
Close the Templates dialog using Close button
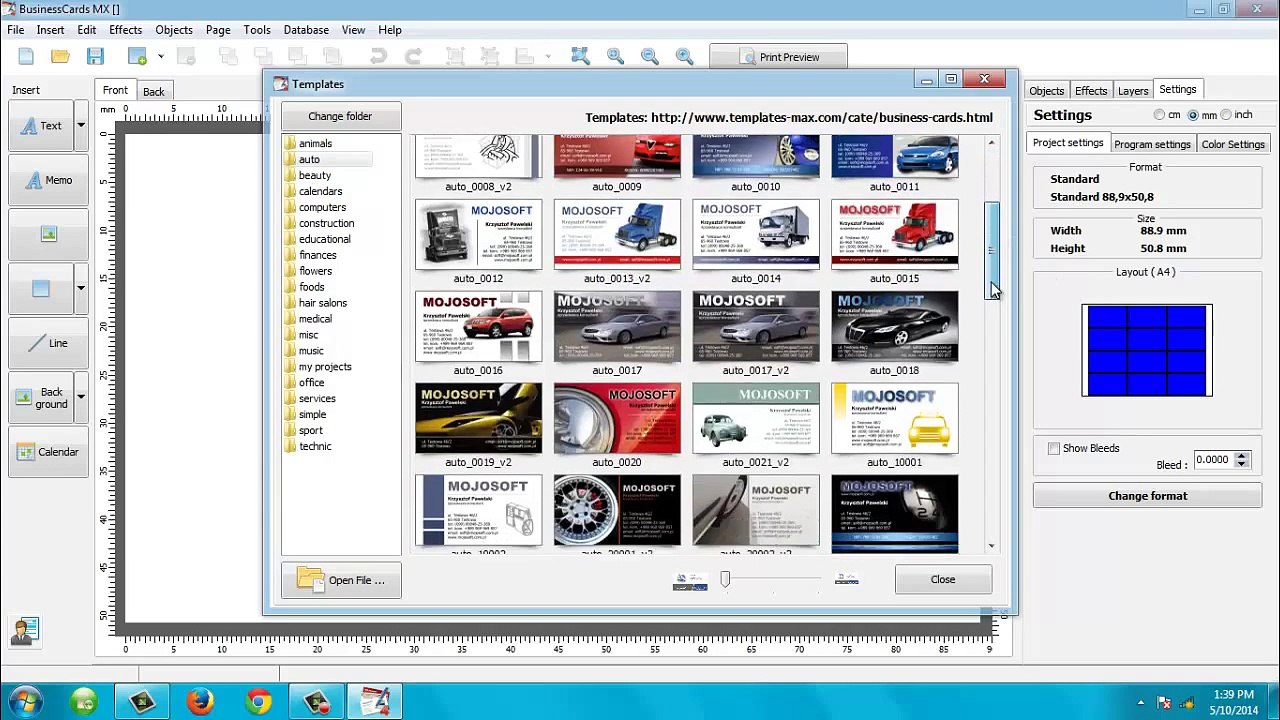pos(943,579)
